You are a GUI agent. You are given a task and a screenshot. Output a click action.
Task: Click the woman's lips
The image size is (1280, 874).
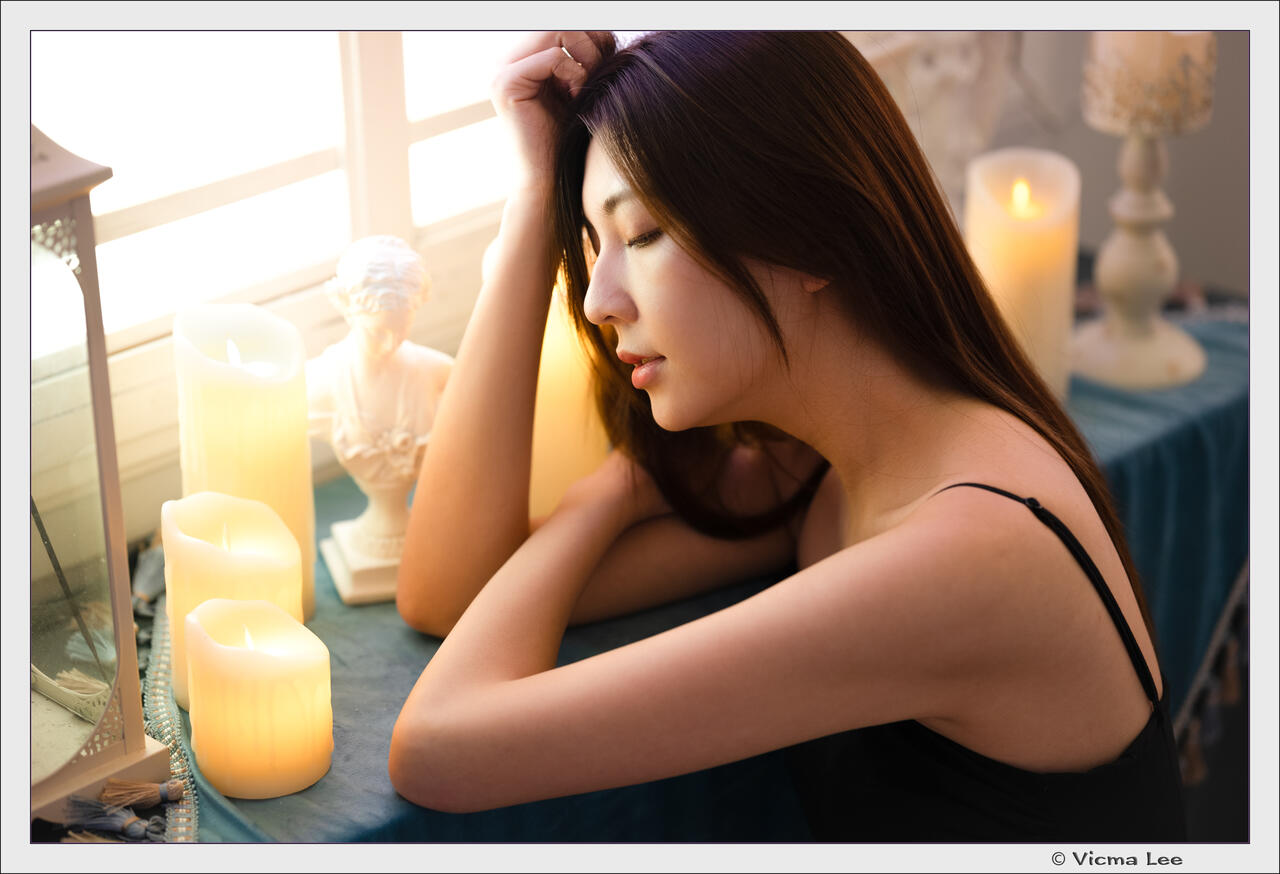coord(640,366)
